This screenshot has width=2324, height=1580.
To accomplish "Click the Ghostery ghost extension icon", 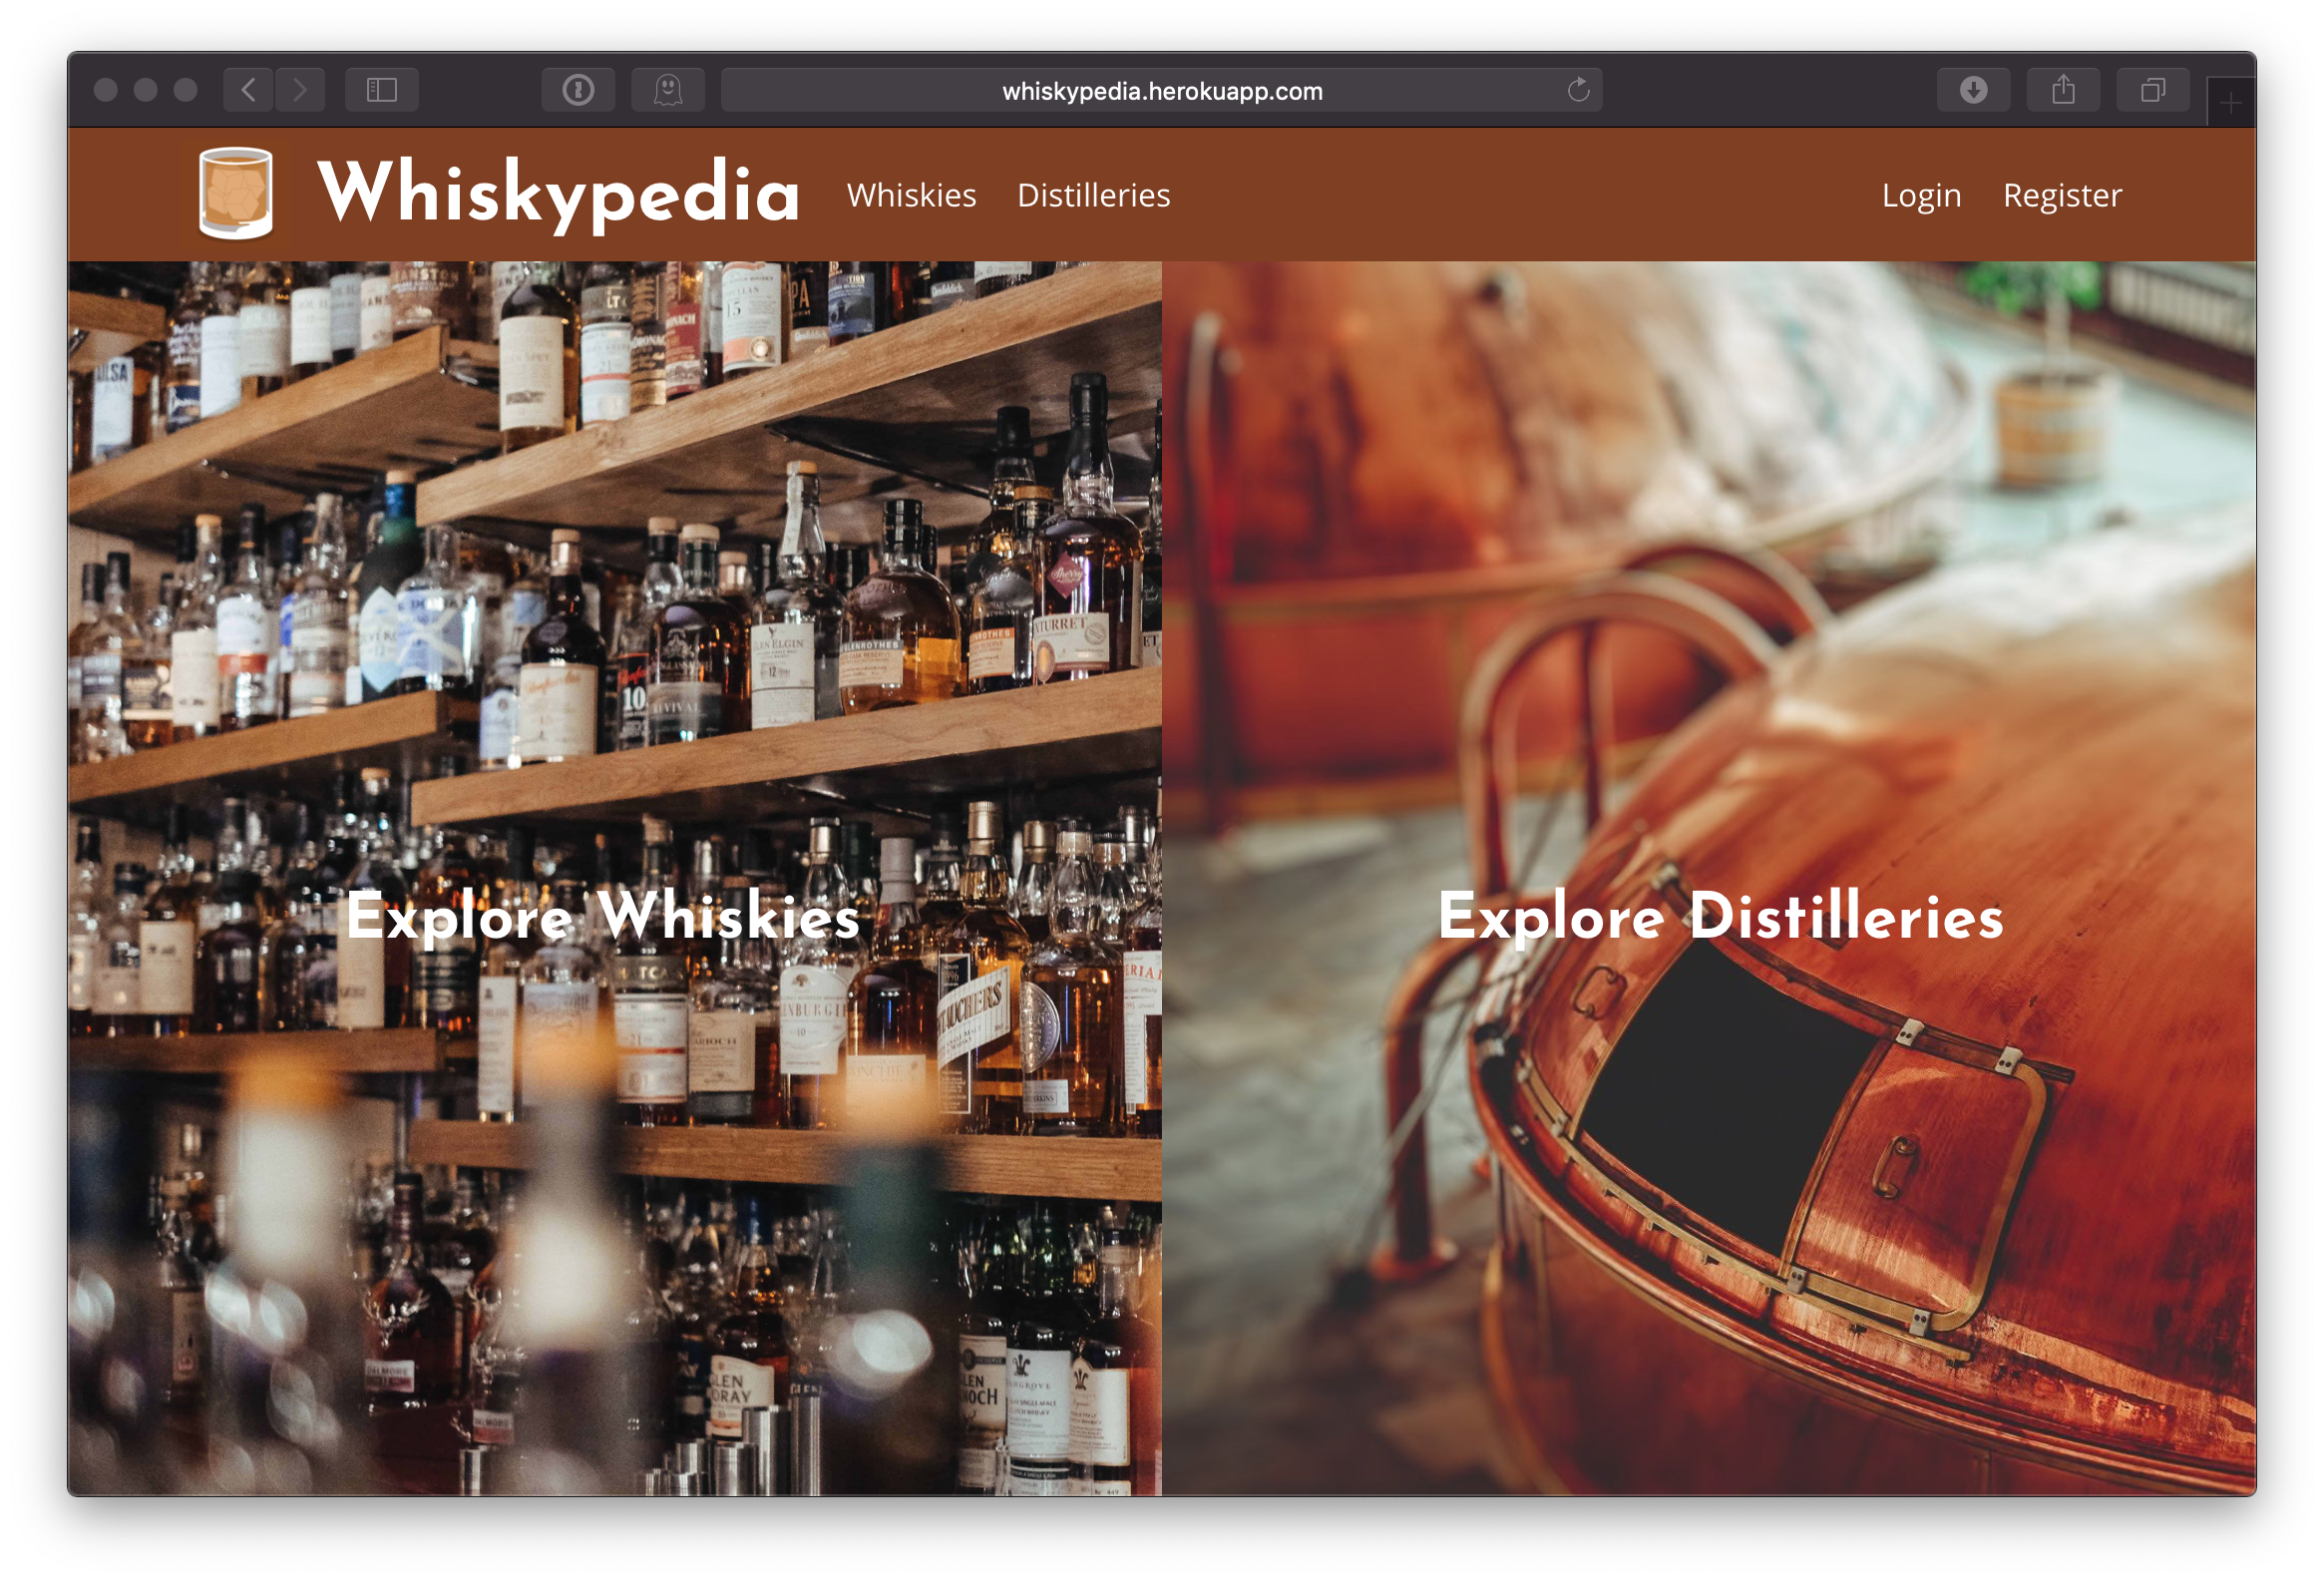I will 668,90.
